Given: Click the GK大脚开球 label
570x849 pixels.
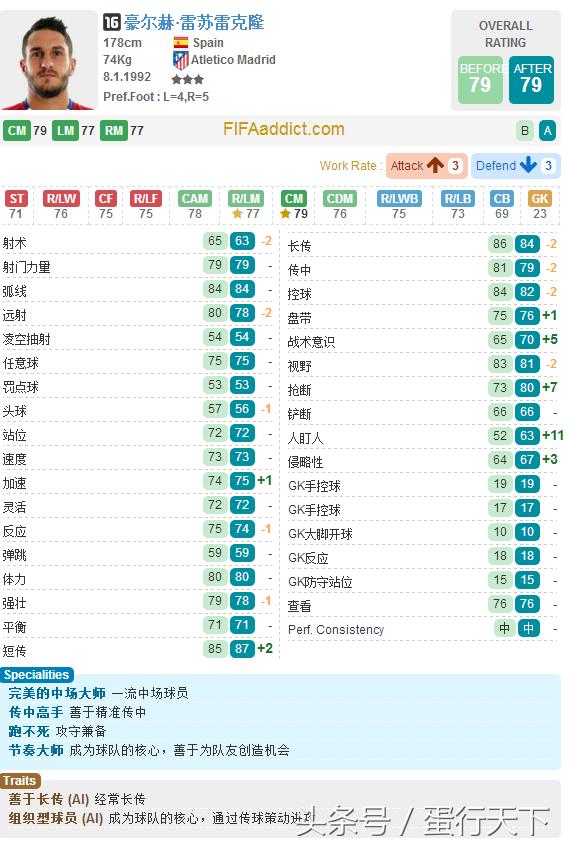Looking at the screenshot, I should [x=320, y=534].
